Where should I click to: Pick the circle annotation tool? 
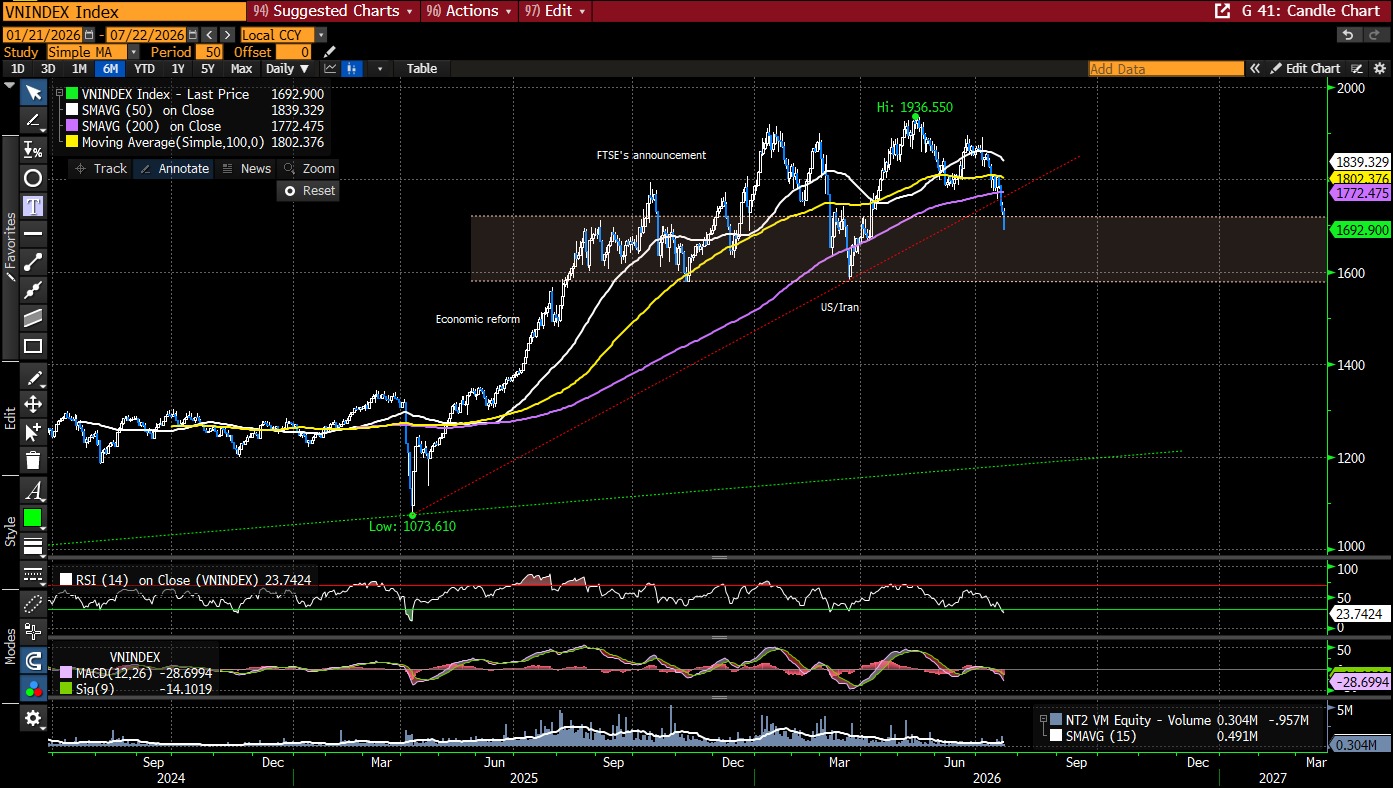click(33, 178)
